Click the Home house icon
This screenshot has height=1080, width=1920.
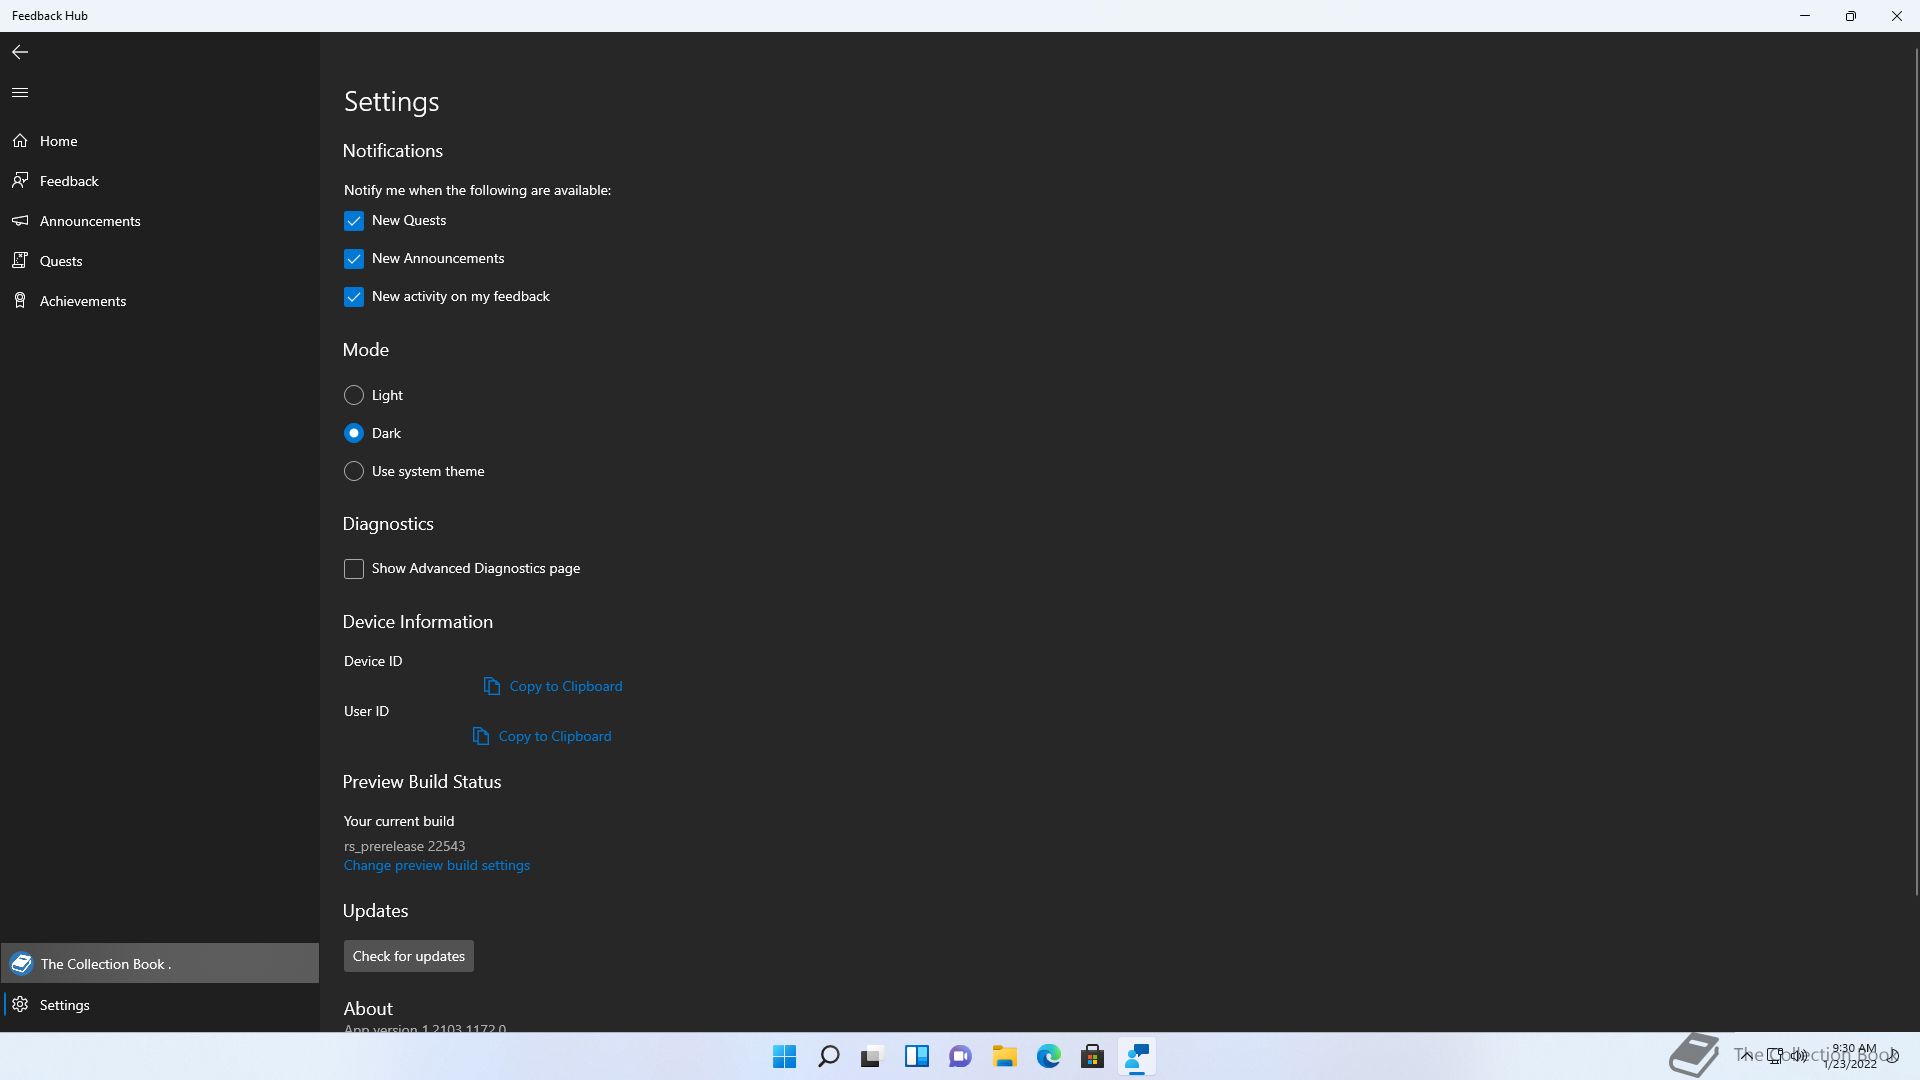pos(20,141)
